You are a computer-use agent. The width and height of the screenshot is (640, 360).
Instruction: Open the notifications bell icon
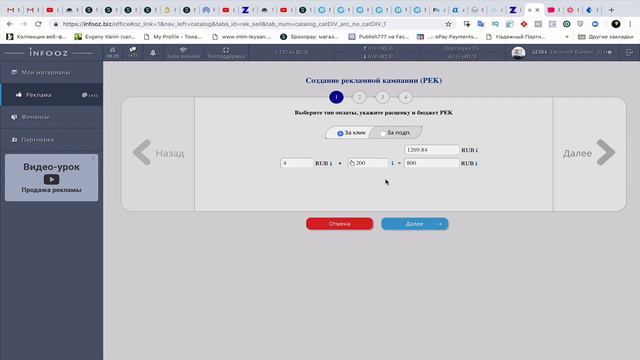pos(153,53)
